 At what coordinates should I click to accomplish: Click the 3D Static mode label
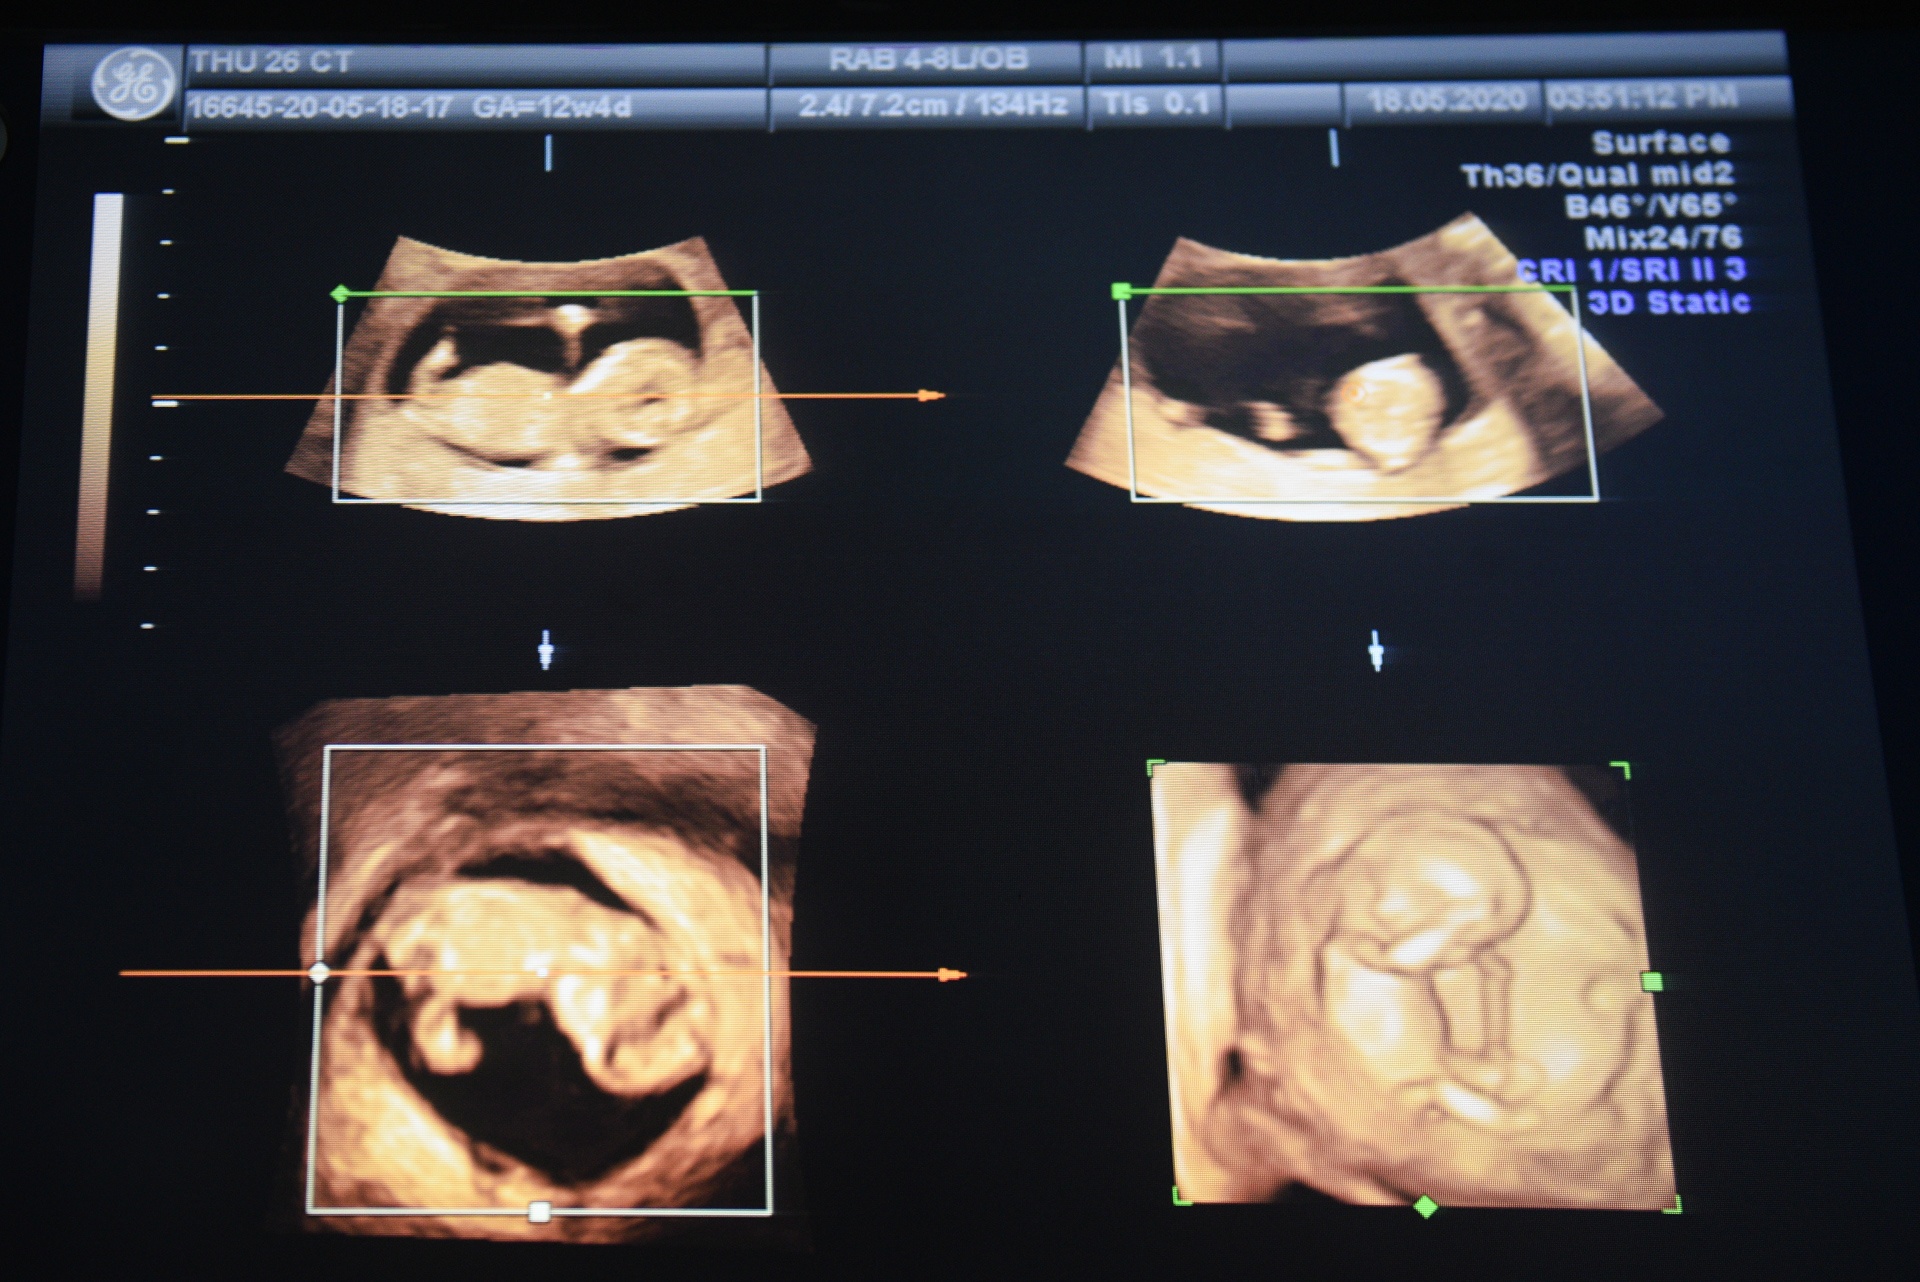pyautogui.click(x=1668, y=302)
